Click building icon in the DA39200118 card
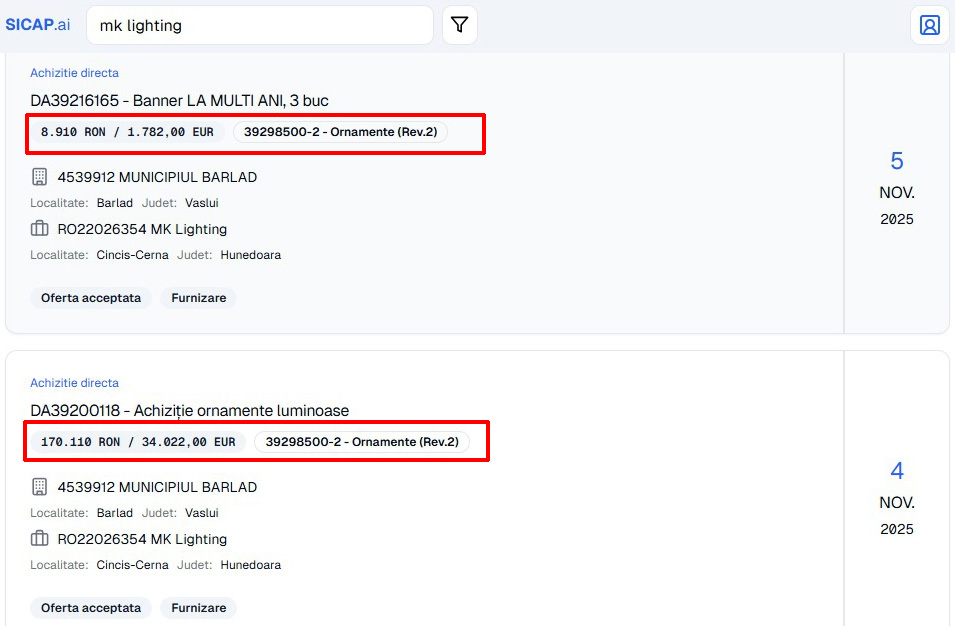The image size is (955, 626). [x=40, y=487]
